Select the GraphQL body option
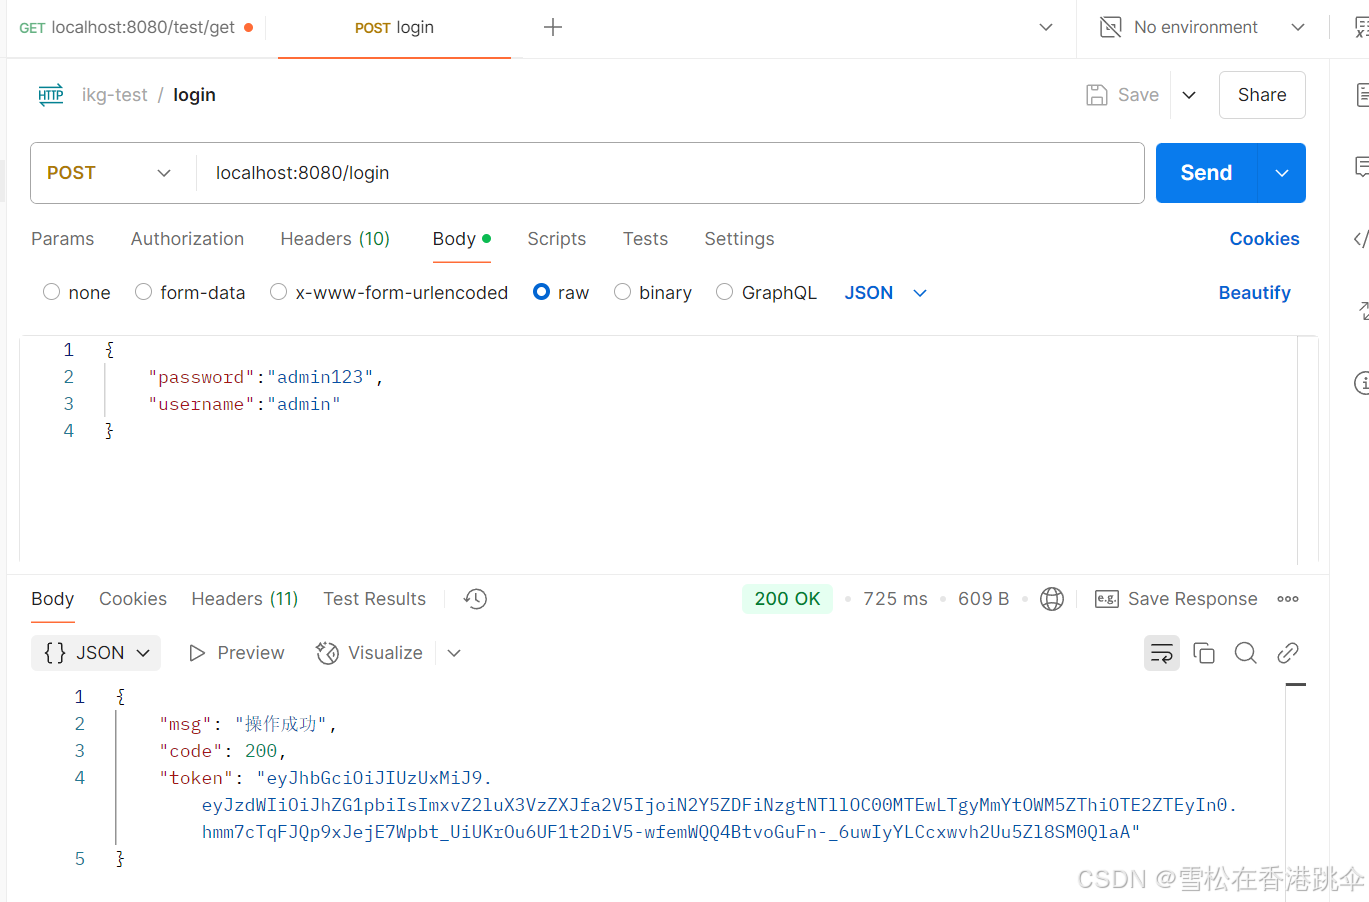 (x=725, y=292)
